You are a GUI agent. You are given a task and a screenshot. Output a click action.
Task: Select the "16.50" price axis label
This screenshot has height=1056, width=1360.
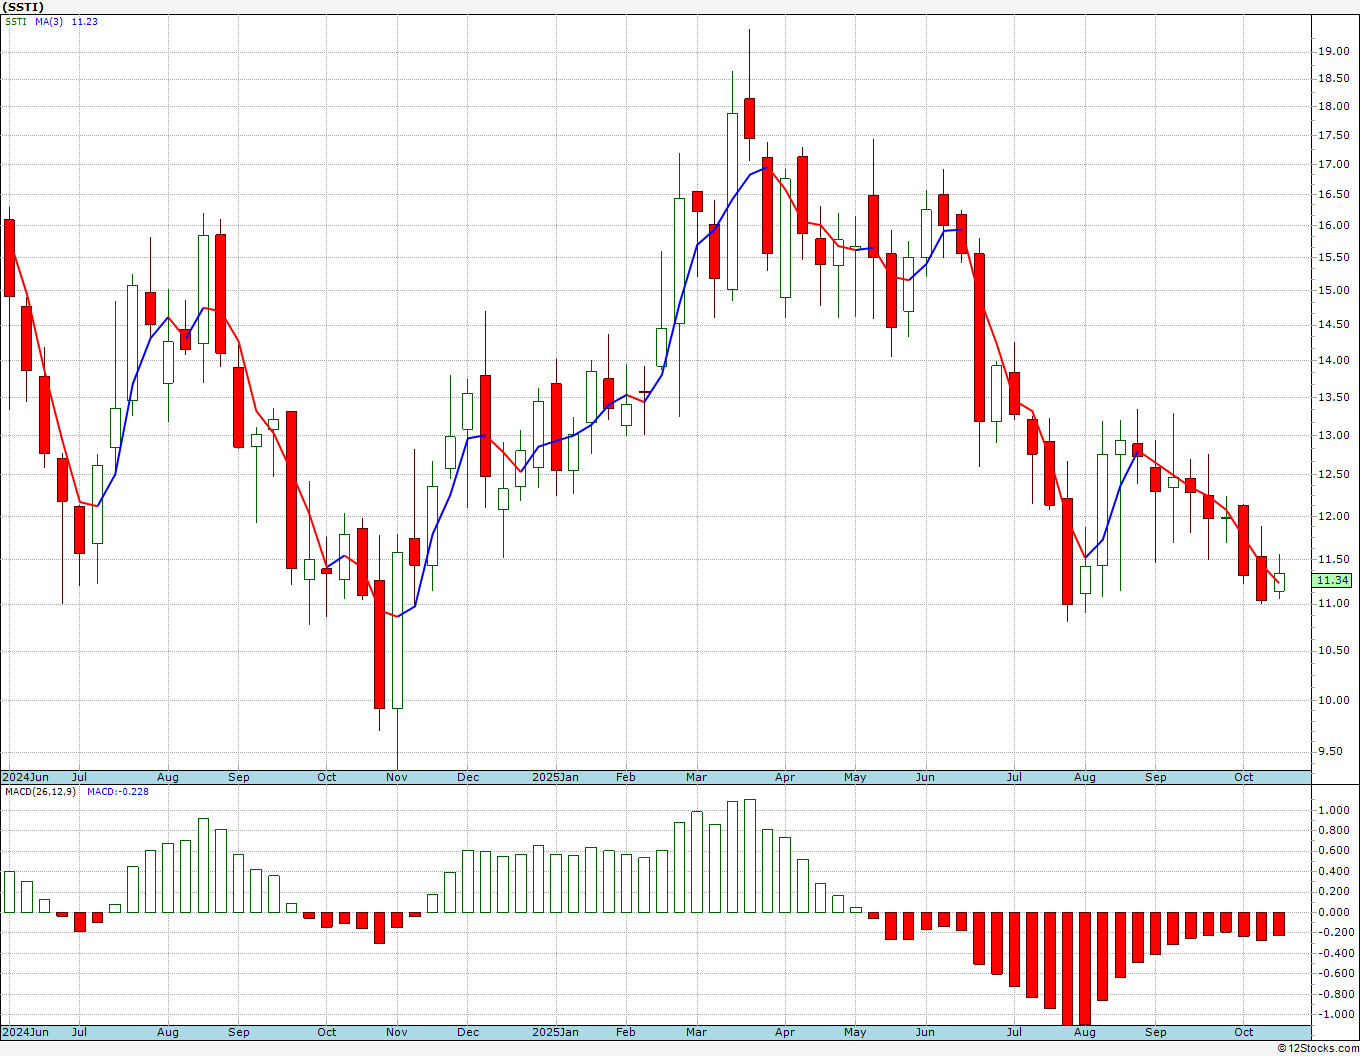pyautogui.click(x=1333, y=195)
